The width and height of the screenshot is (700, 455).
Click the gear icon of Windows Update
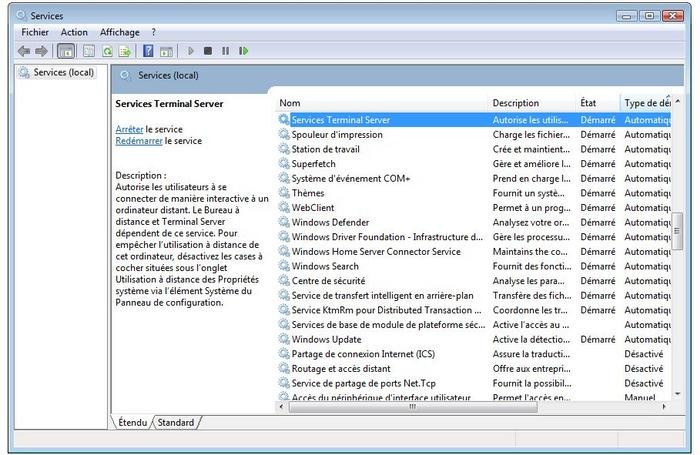click(283, 339)
